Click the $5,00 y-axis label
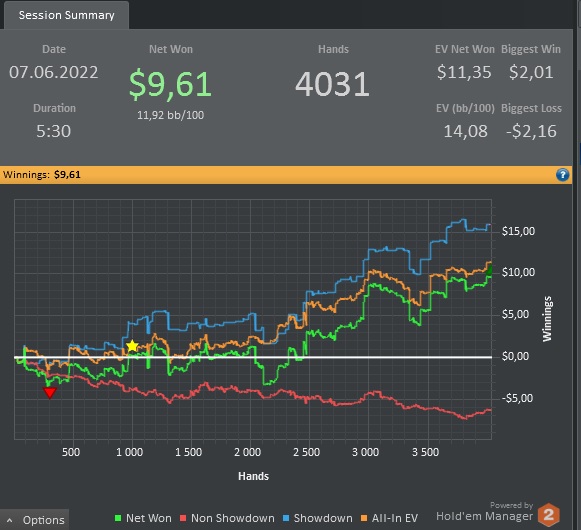This screenshot has width=581, height=530. [x=515, y=314]
